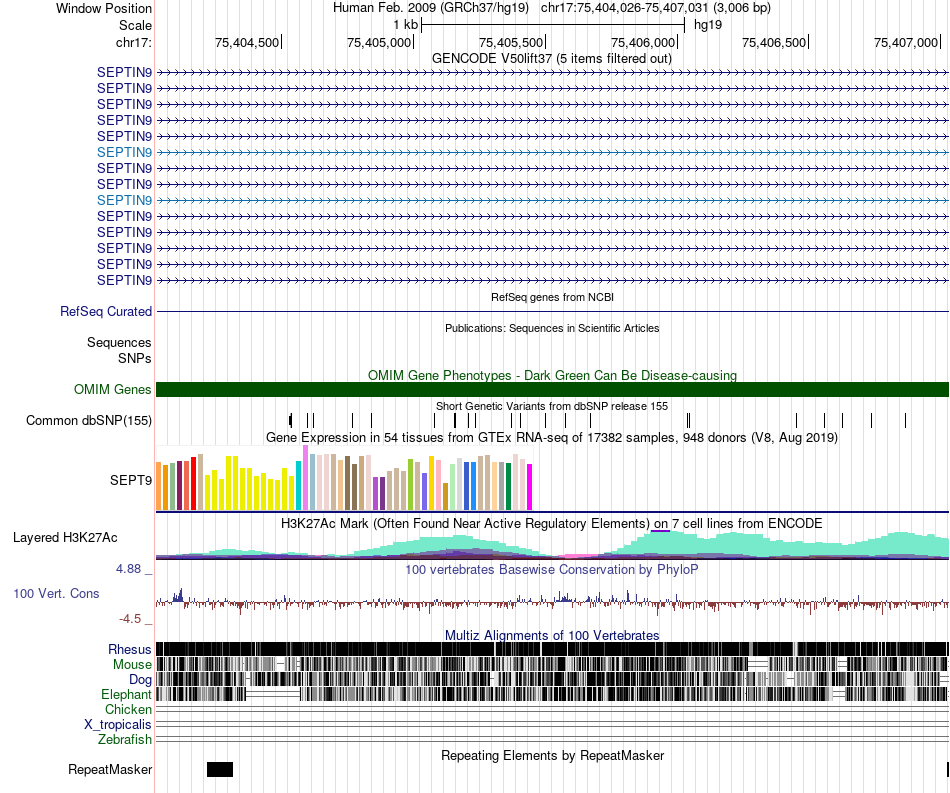
Task: Click the -4.5 PhyloP minimum value
Action: tap(130, 619)
